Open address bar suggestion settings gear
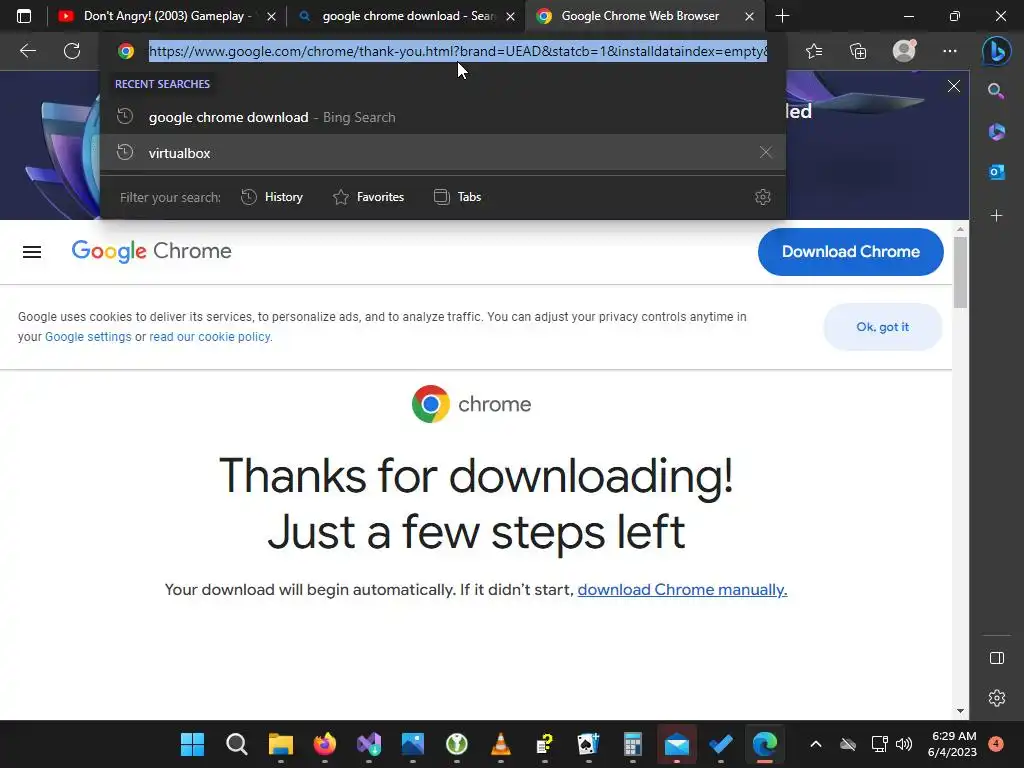 pos(763,197)
